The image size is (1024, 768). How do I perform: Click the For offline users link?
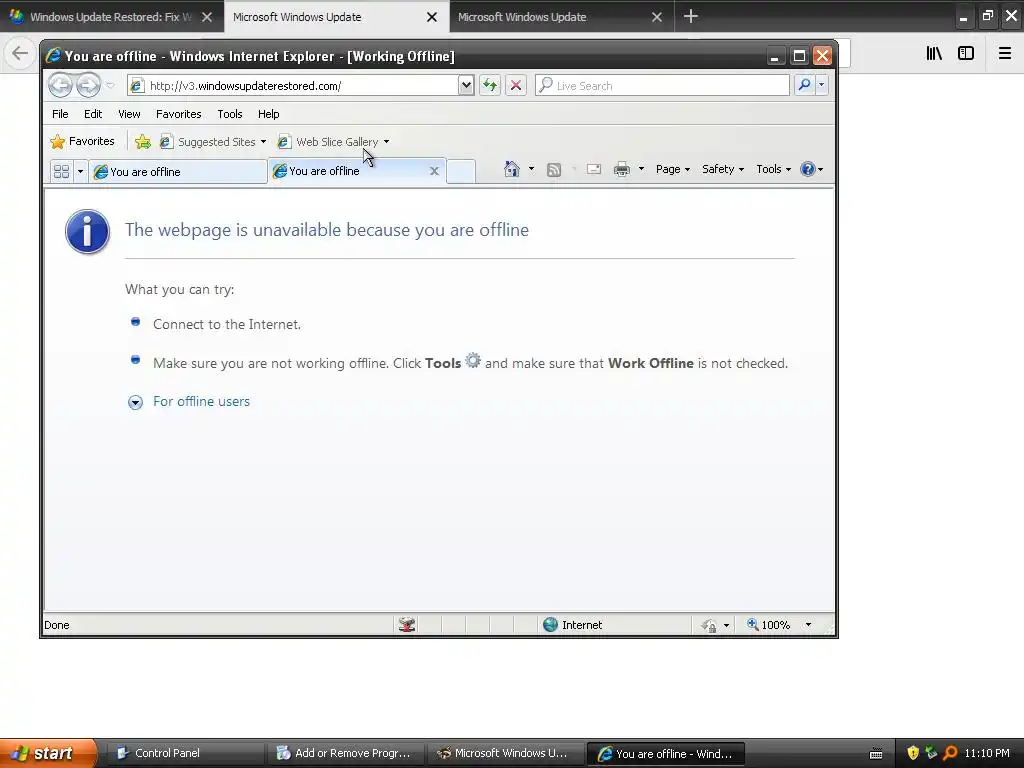coord(201,402)
